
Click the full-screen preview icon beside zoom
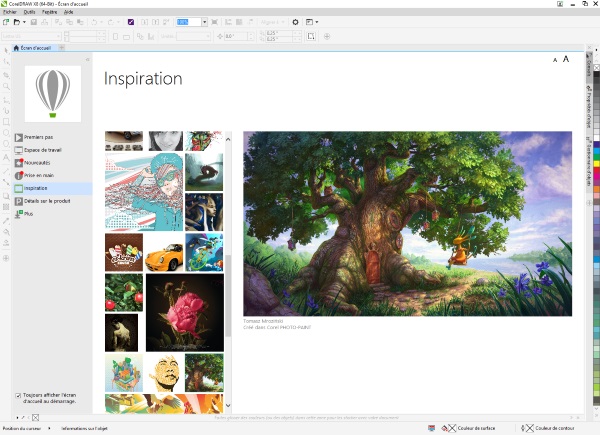point(215,22)
